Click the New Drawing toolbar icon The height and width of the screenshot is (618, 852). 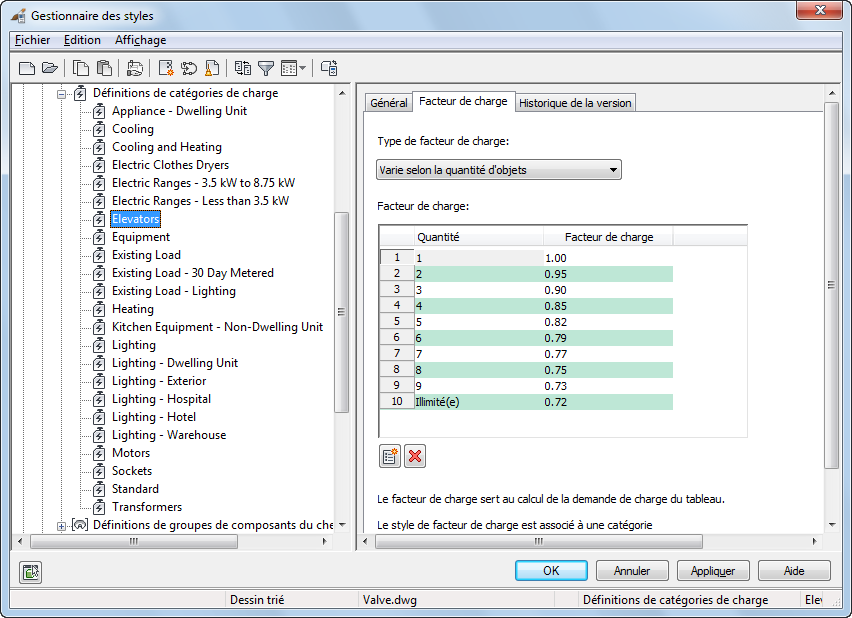pos(27,68)
